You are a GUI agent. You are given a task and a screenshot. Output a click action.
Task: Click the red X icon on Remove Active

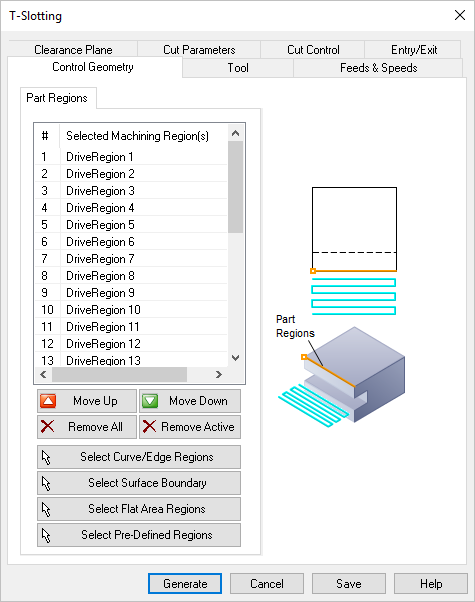coord(149,427)
